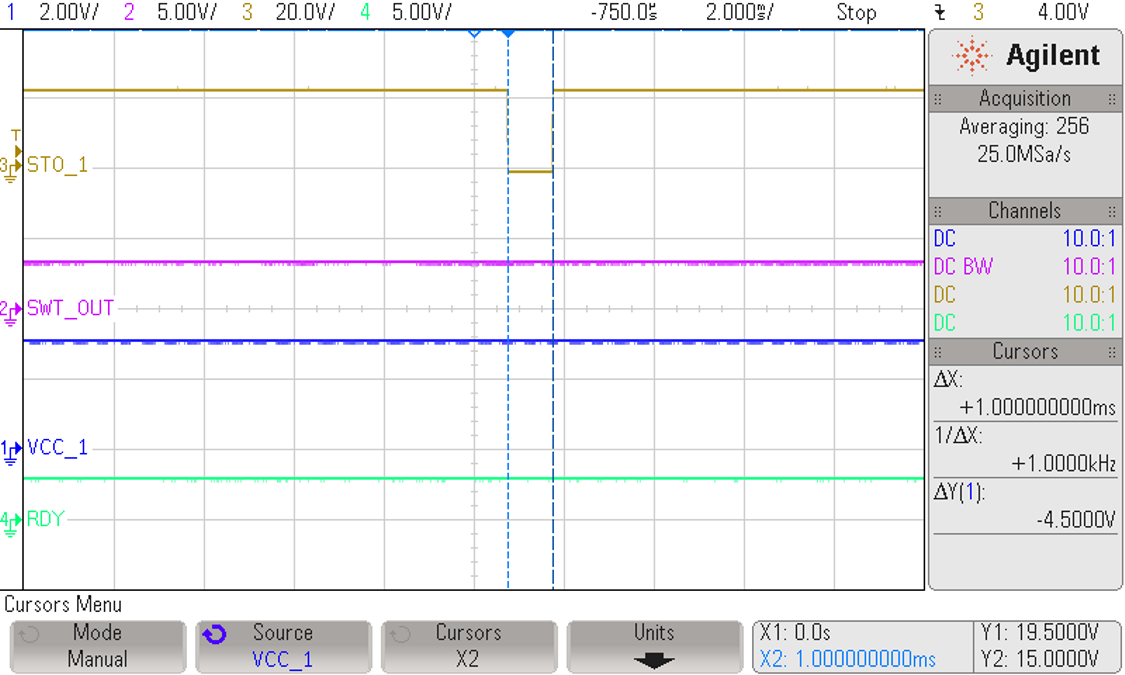Click the channel 4 ground marker
The width and height of the screenshot is (1125, 675).
pyautogui.click(x=12, y=519)
